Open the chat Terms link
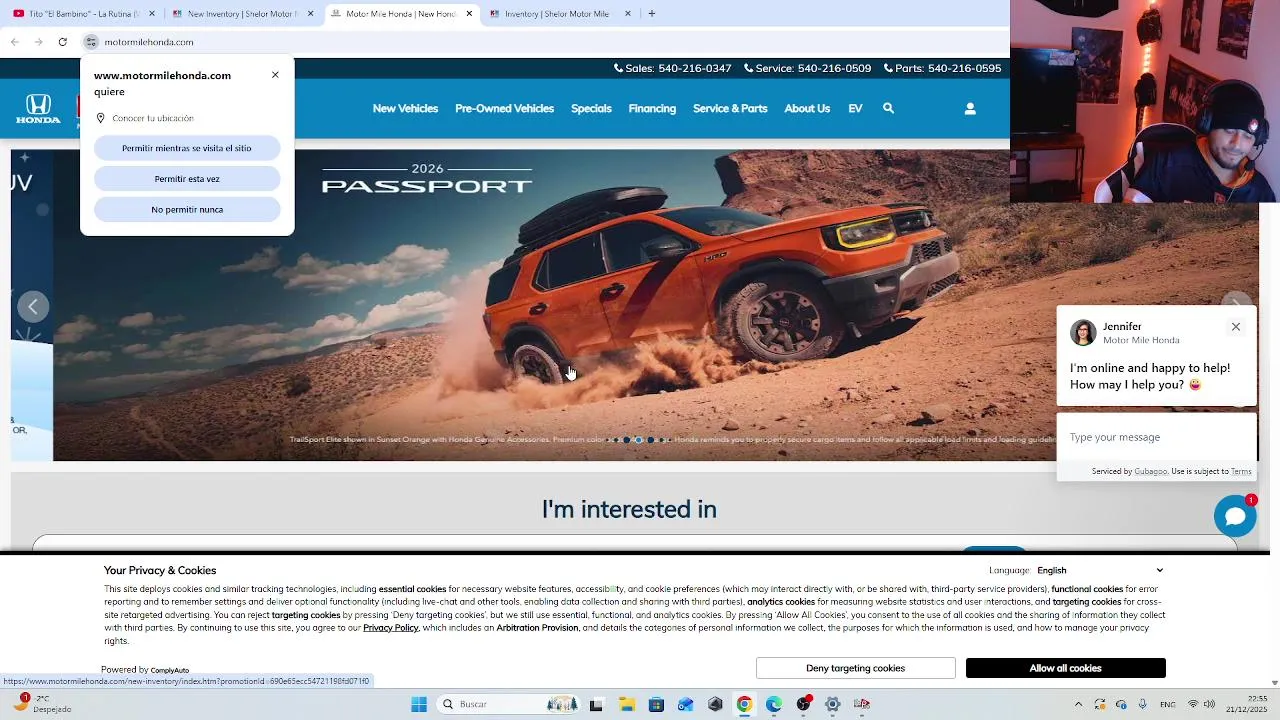The width and height of the screenshot is (1280, 720). [1241, 471]
